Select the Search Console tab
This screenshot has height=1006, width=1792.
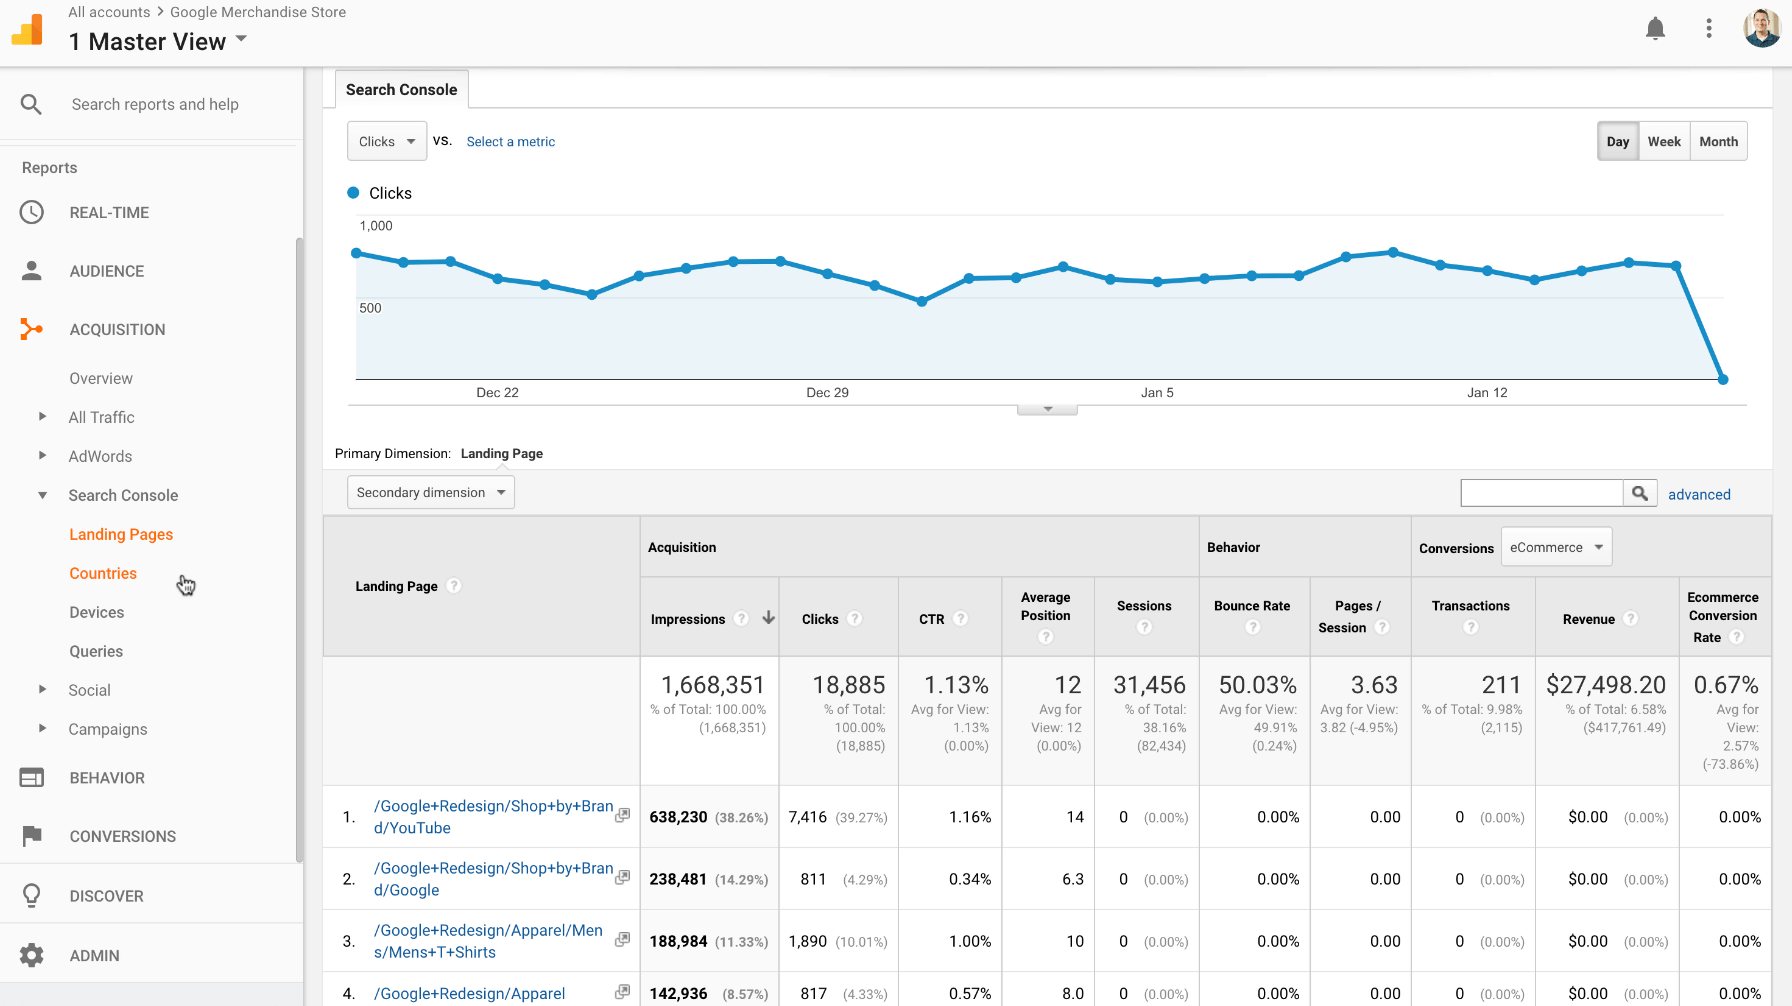pyautogui.click(x=401, y=89)
